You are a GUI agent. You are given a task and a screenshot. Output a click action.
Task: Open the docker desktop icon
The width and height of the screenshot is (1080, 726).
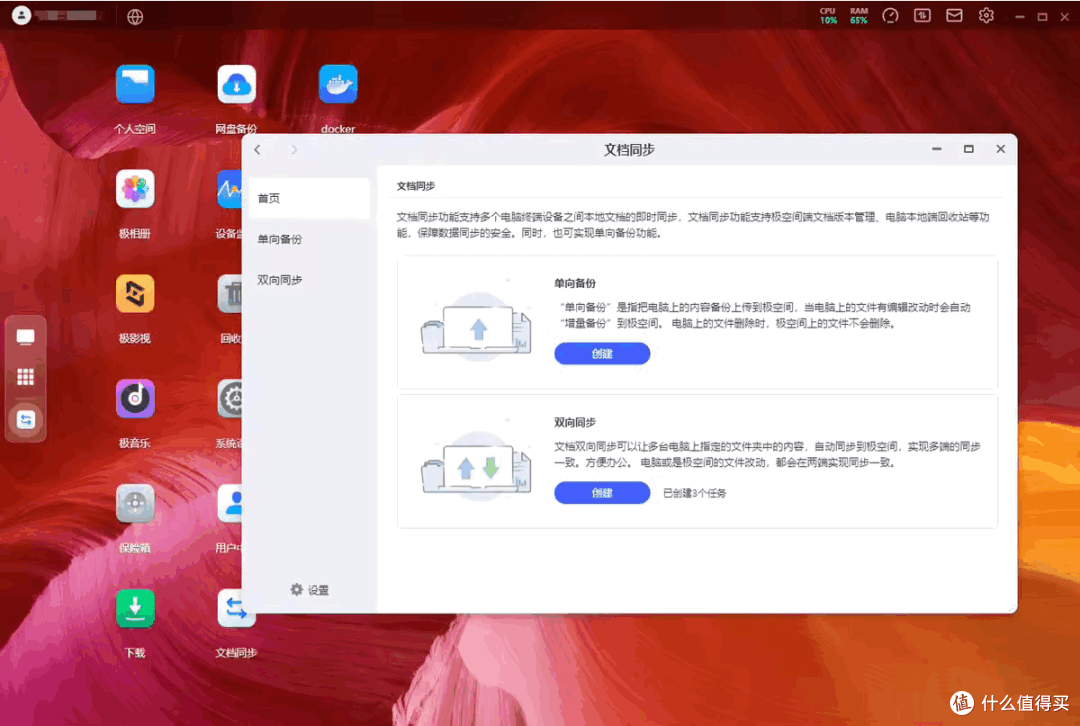click(338, 85)
